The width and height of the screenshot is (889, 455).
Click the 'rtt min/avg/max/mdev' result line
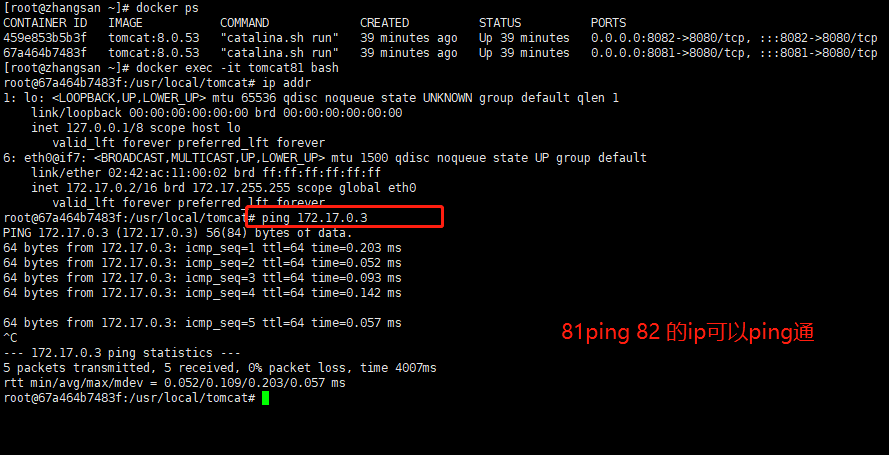(x=174, y=382)
